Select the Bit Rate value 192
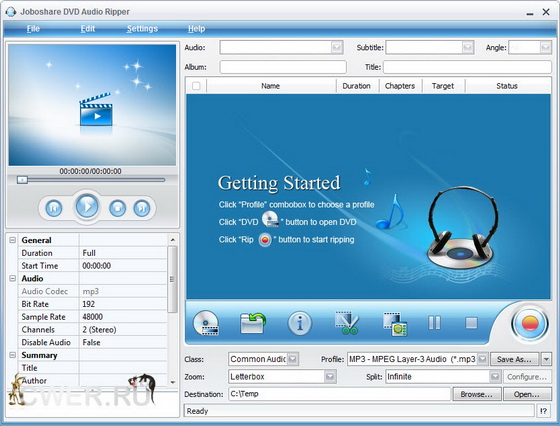The image size is (560, 426). click(x=123, y=304)
